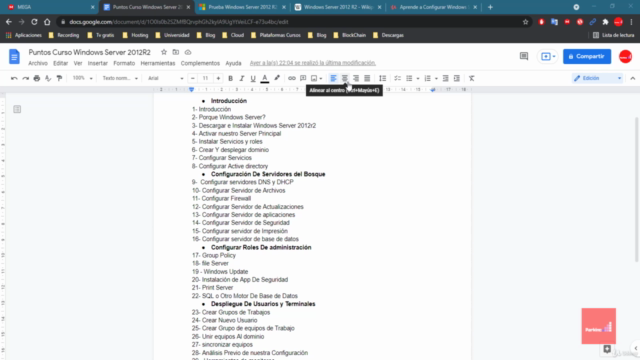Image resolution: width=640 pixels, height=360 pixels.
Task: Decrease font size with minus button
Action: pos(193,78)
